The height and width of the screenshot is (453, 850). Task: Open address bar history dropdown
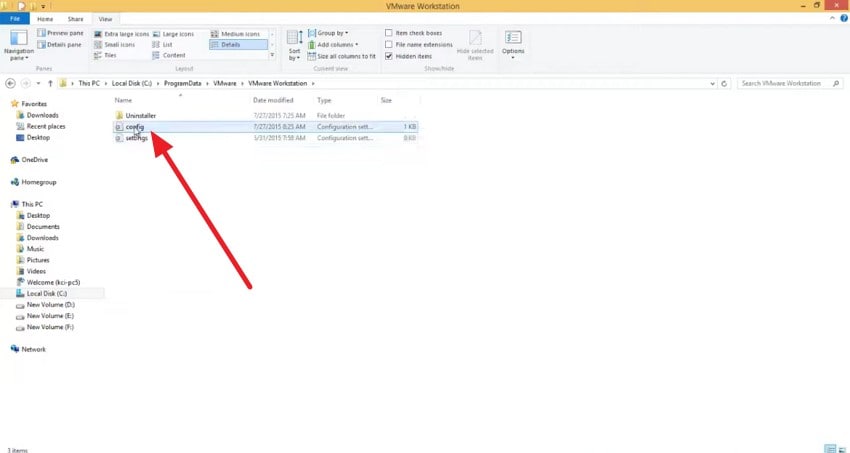pos(712,83)
